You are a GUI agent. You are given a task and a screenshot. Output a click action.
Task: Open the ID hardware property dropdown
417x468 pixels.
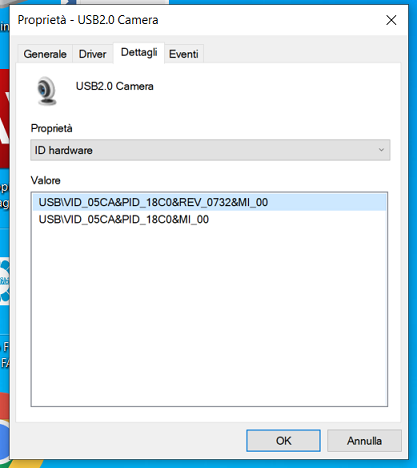pyautogui.click(x=210, y=150)
